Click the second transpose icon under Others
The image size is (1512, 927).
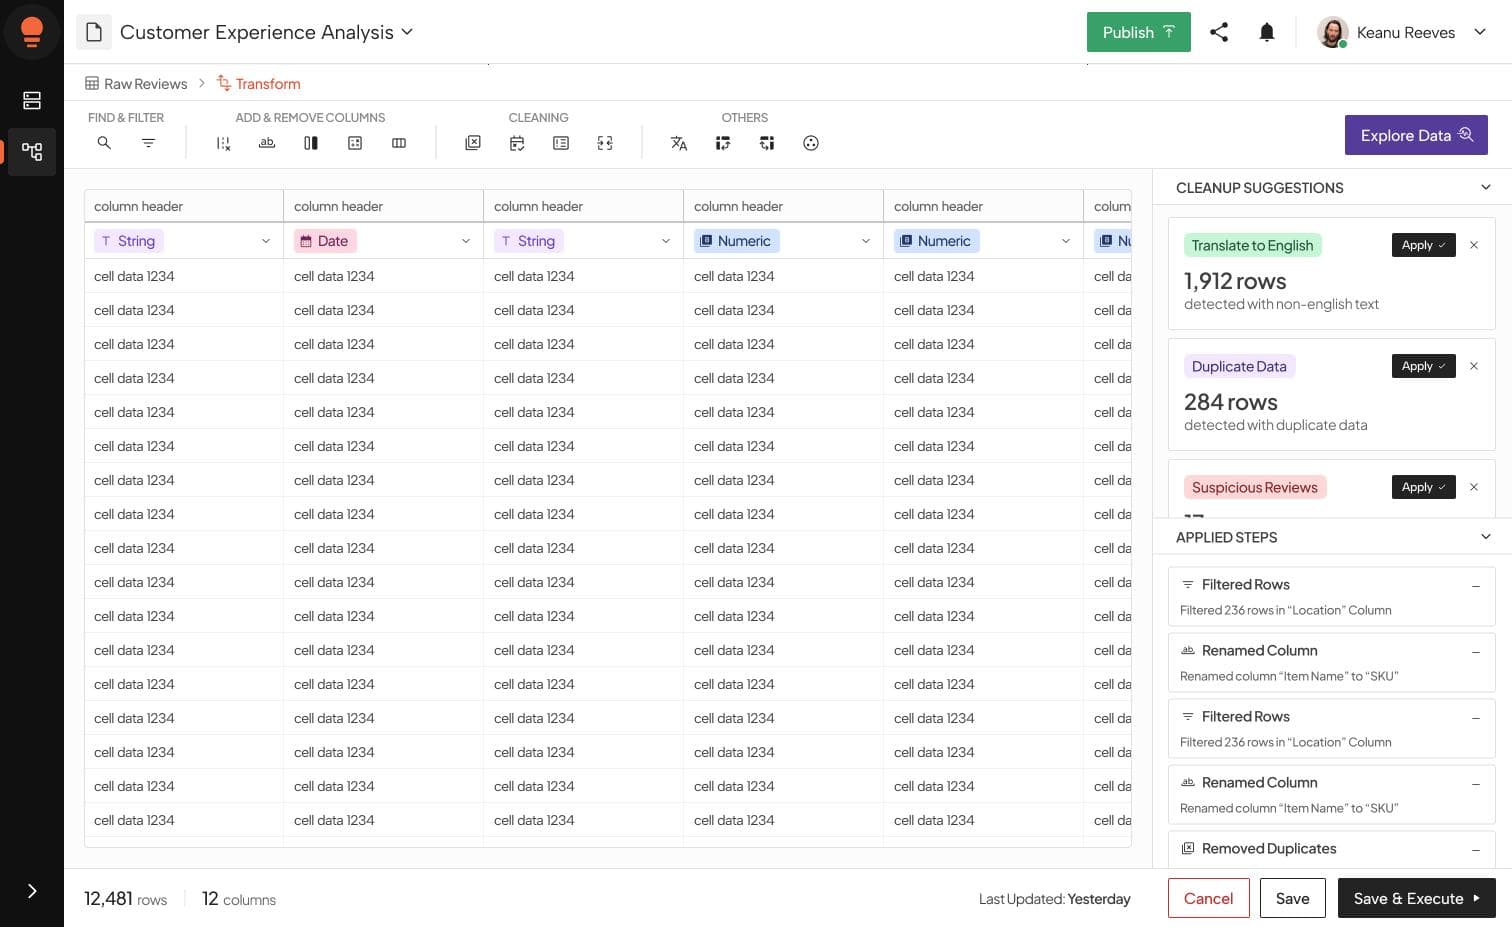coord(767,143)
